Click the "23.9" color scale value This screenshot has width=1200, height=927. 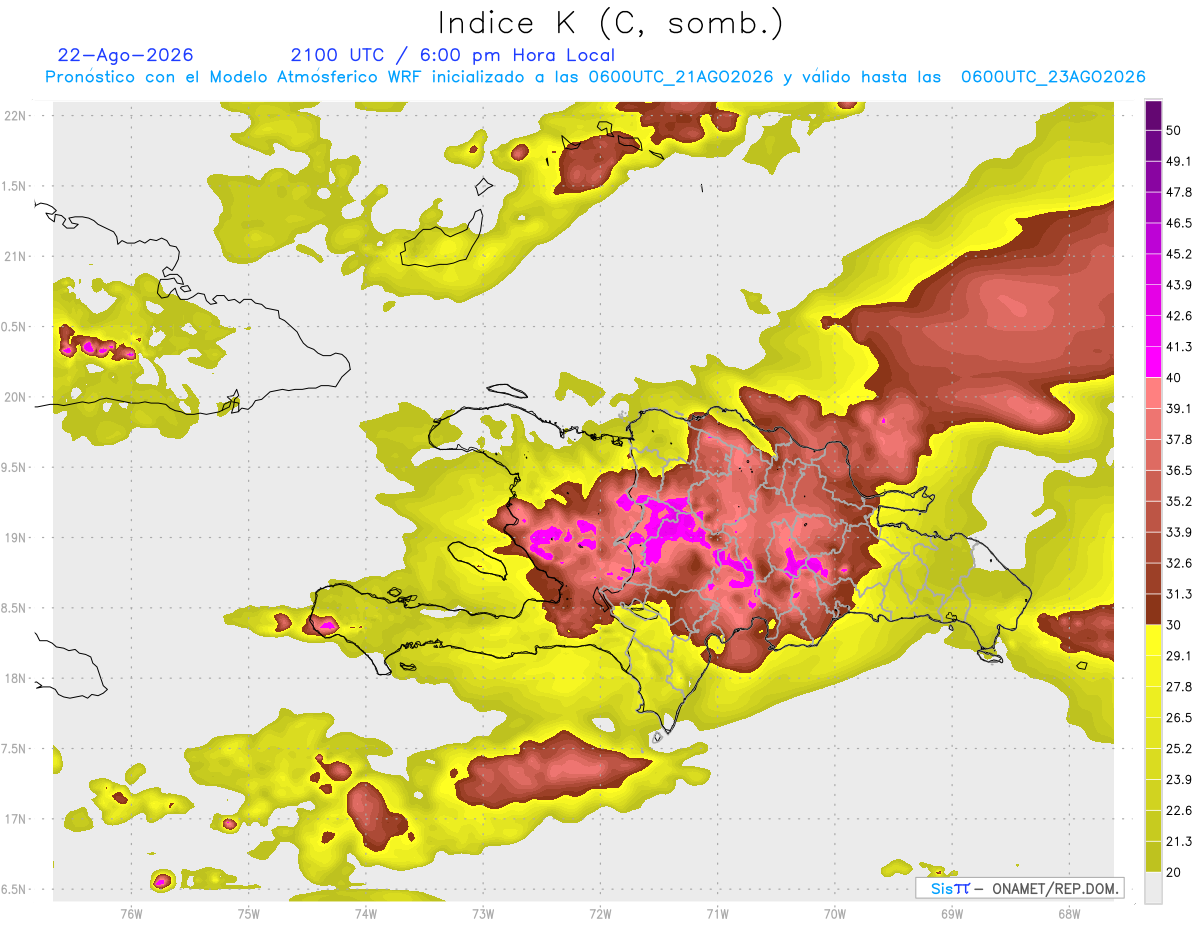[1179, 779]
